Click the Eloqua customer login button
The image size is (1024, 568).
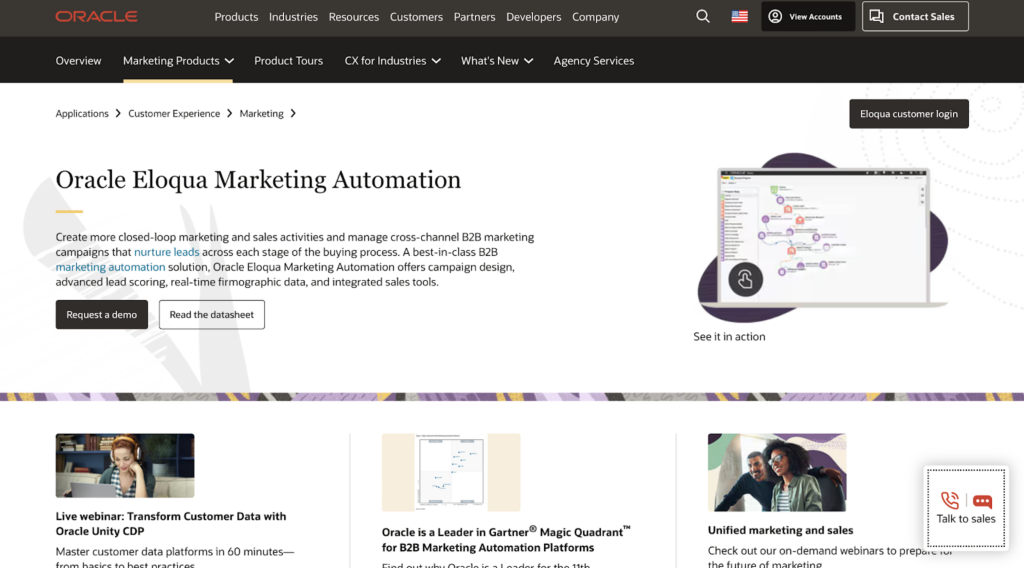(908, 114)
